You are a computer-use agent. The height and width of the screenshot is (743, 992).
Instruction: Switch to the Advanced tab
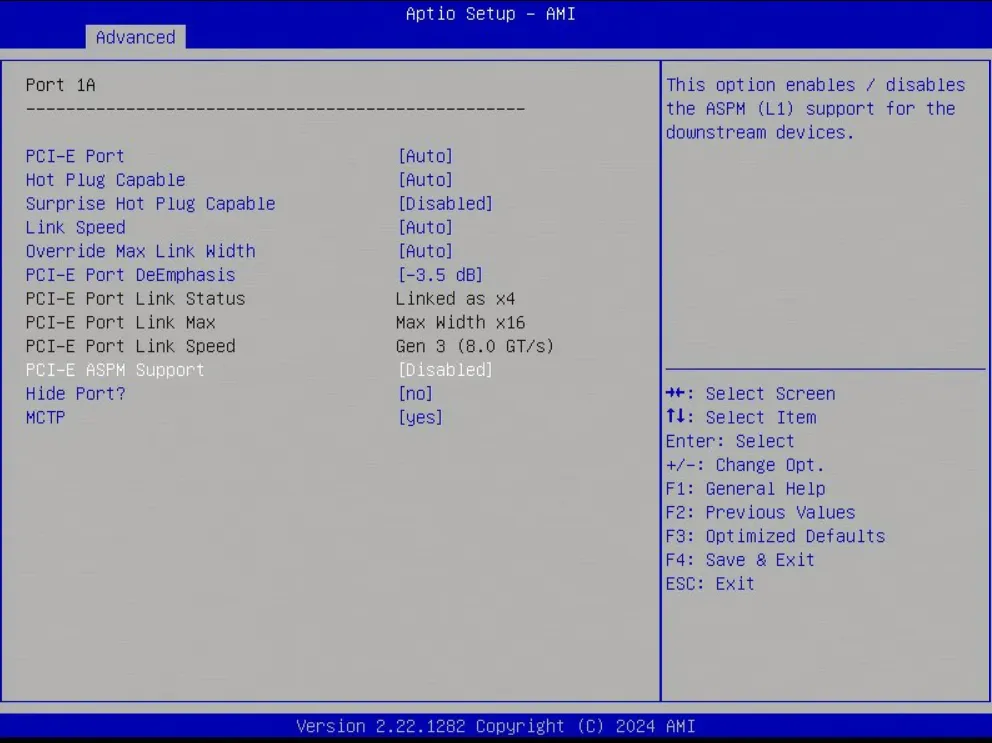click(135, 37)
